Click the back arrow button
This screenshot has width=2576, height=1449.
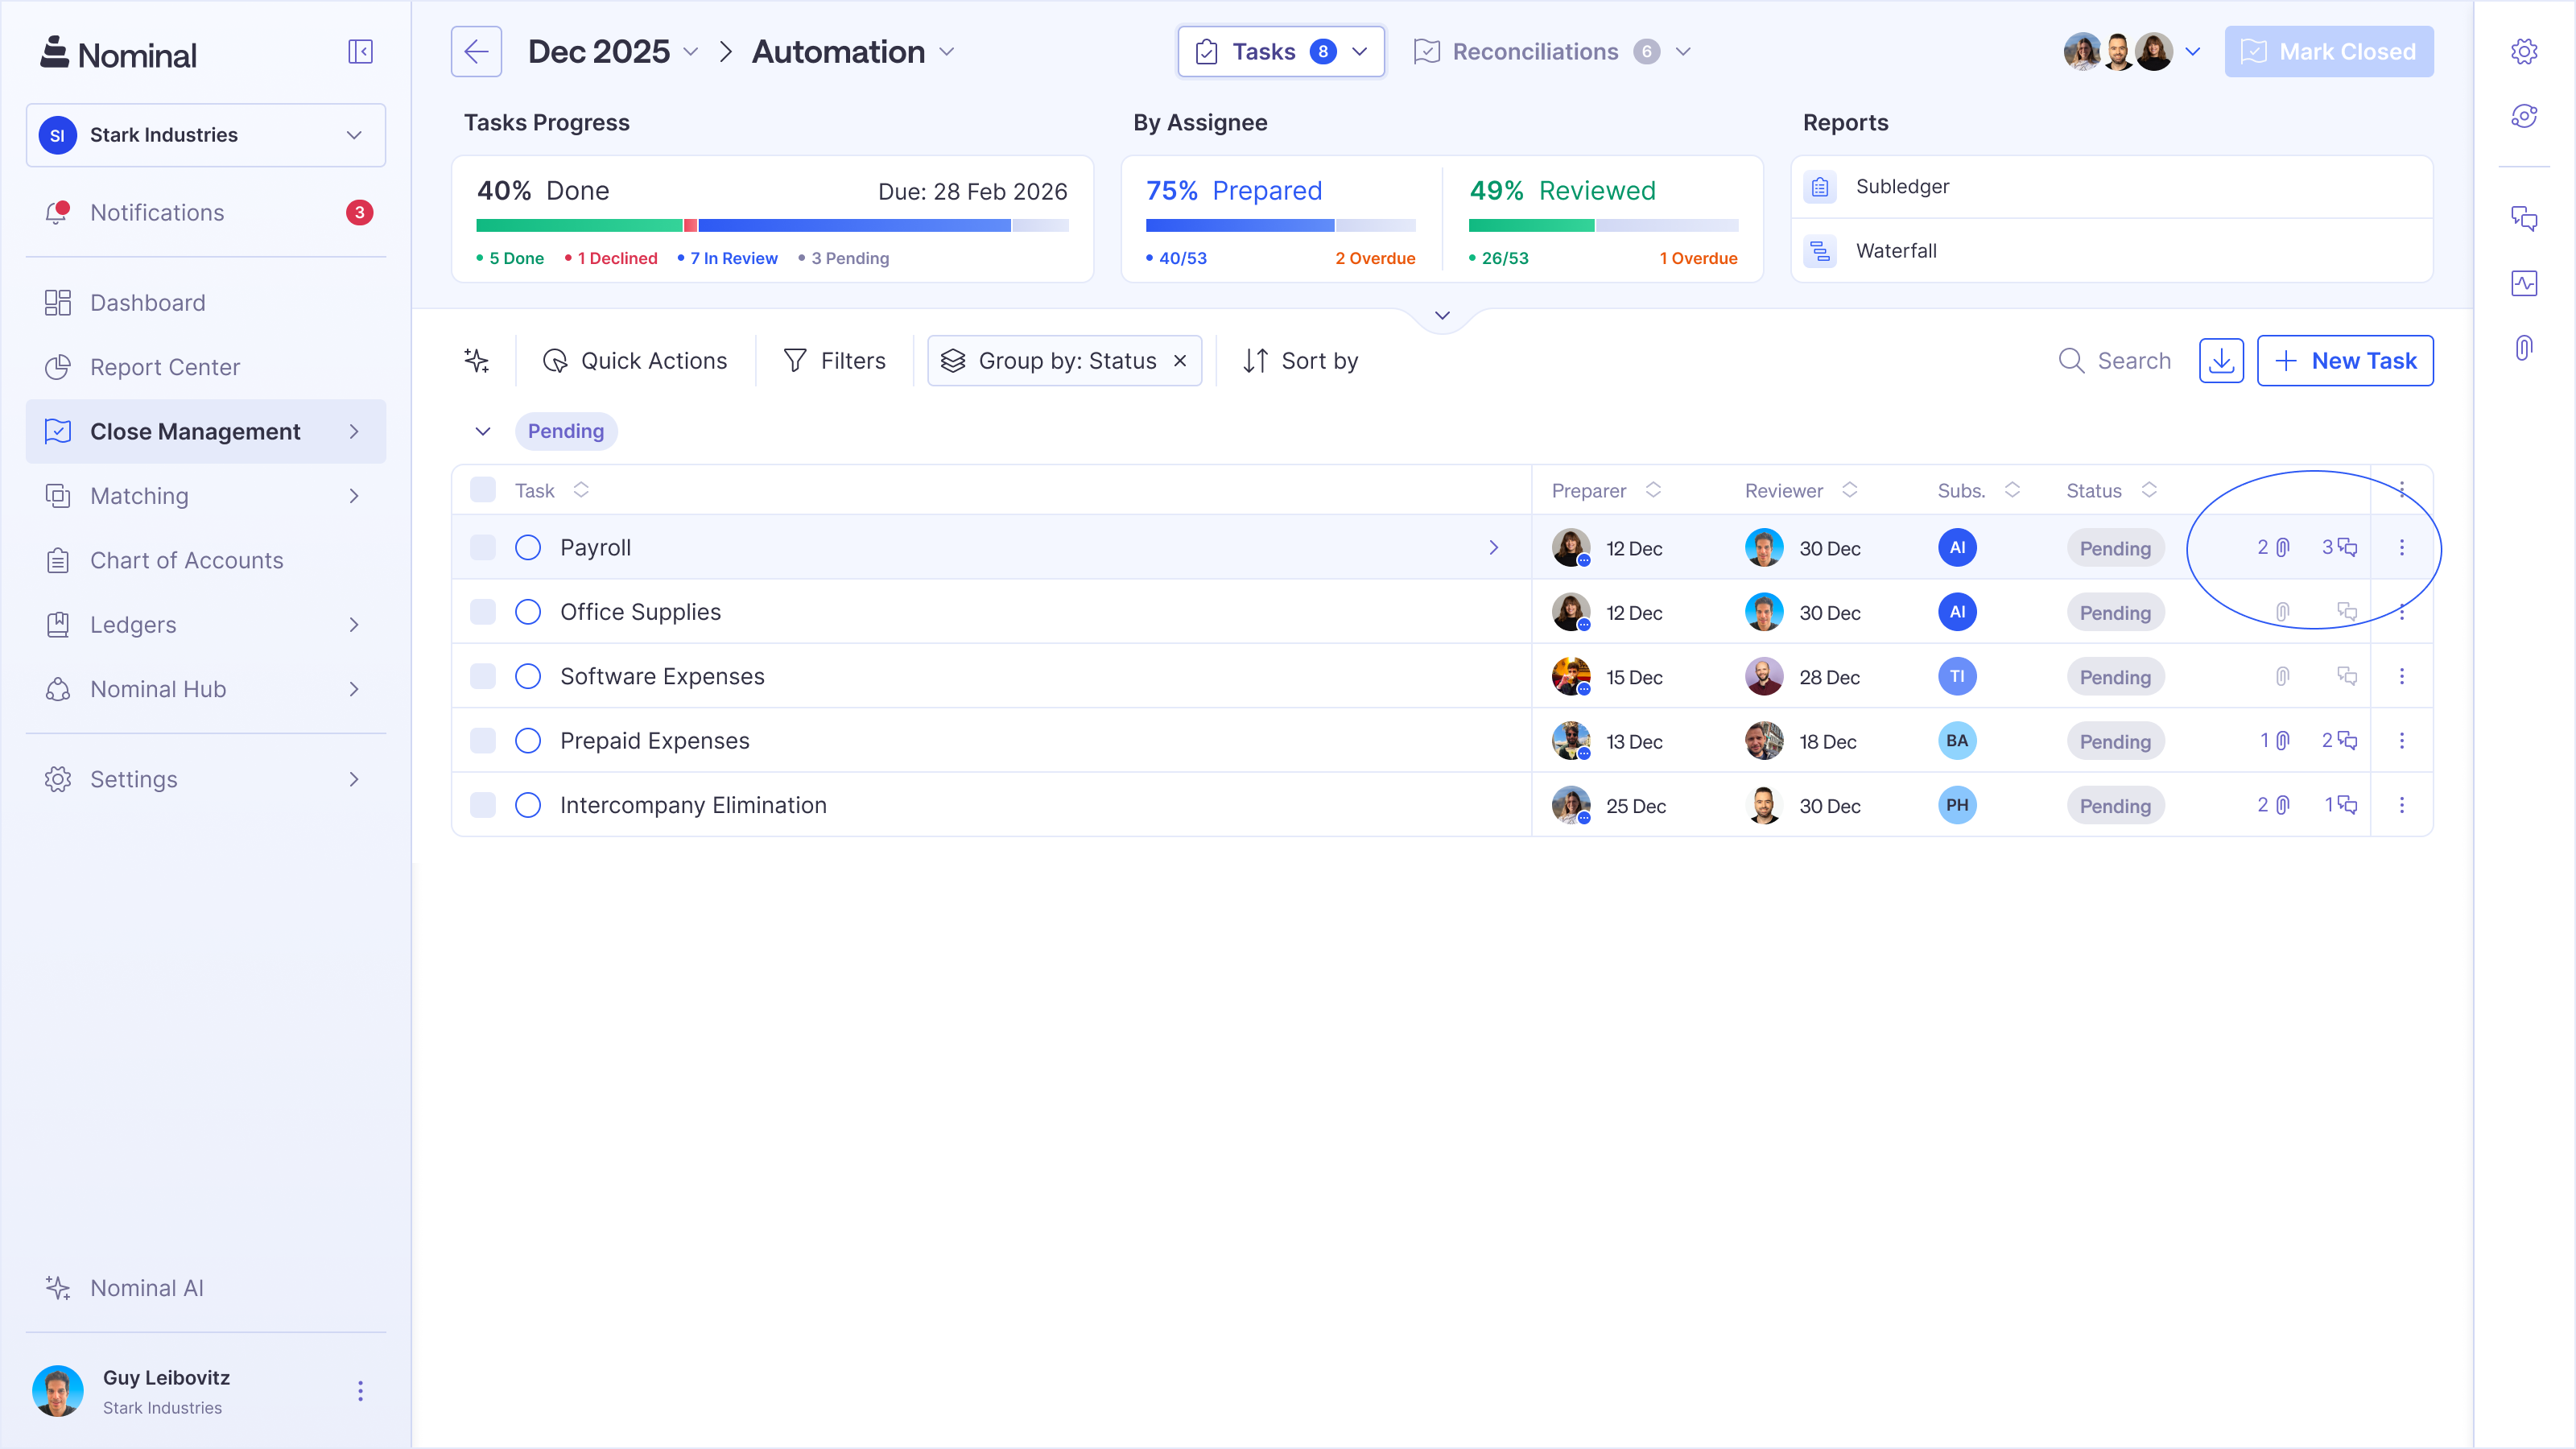tap(476, 52)
